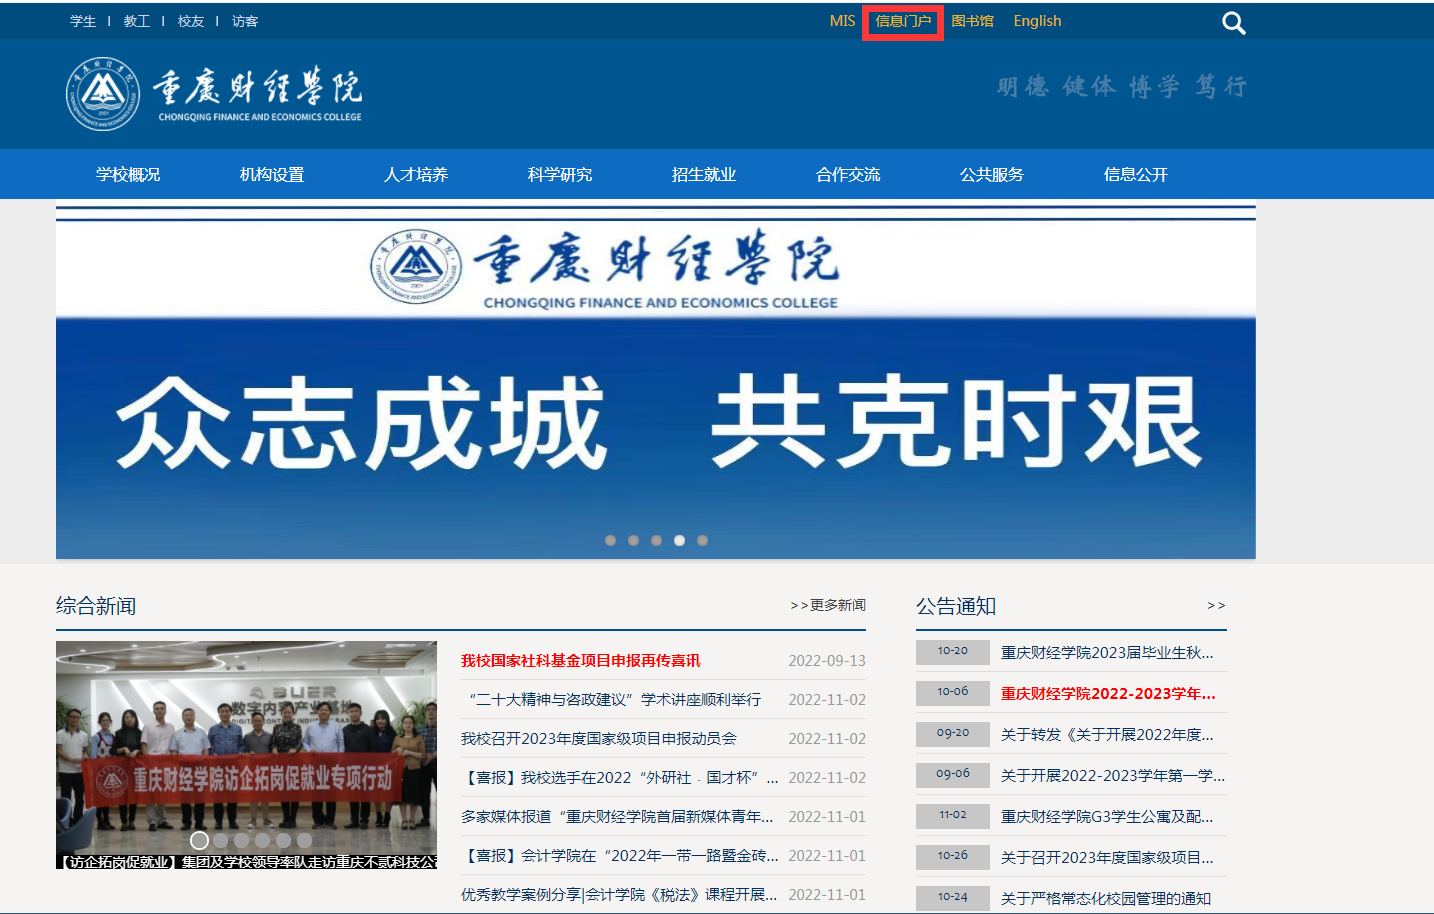1434x914 pixels.
Task: Select the last news photo slider dot
Action: pos(305,840)
